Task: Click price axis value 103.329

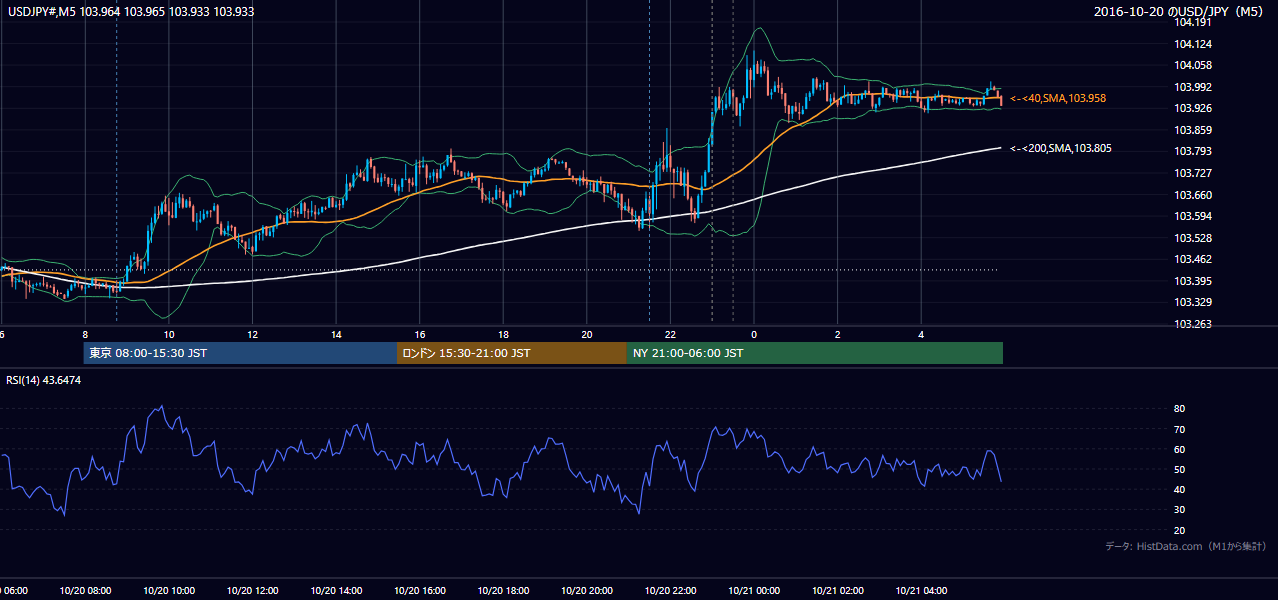Action: point(1194,302)
